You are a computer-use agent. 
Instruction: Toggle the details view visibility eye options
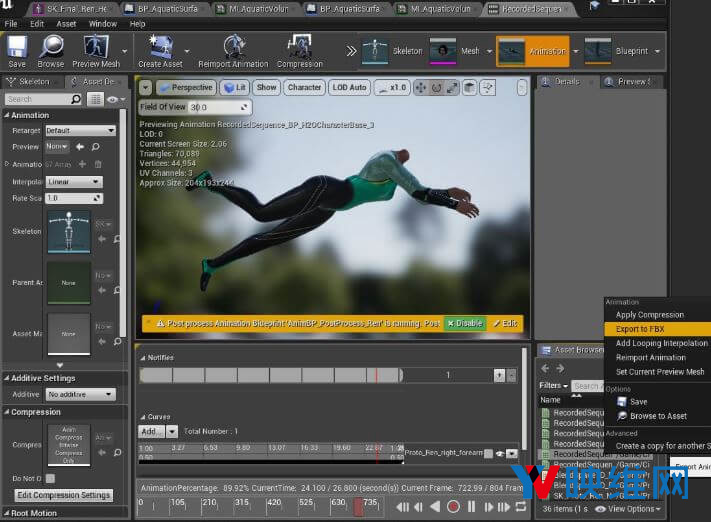[116, 99]
